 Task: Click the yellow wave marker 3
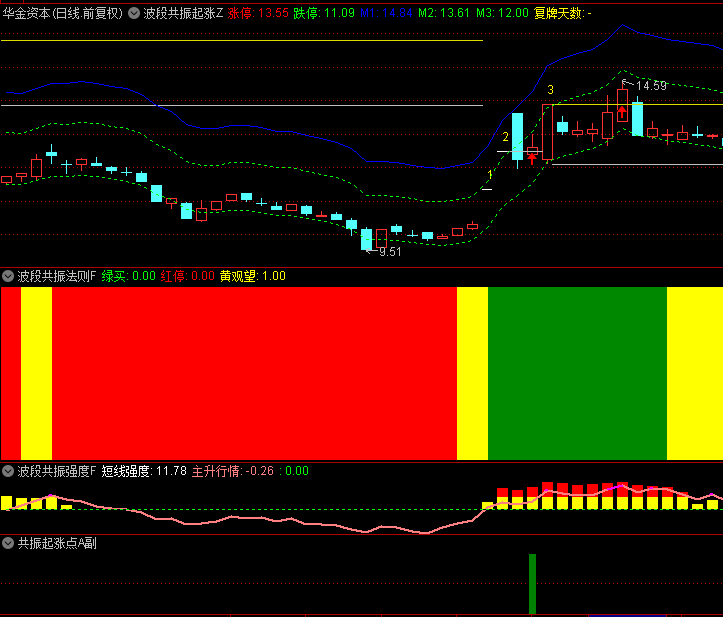(550, 89)
